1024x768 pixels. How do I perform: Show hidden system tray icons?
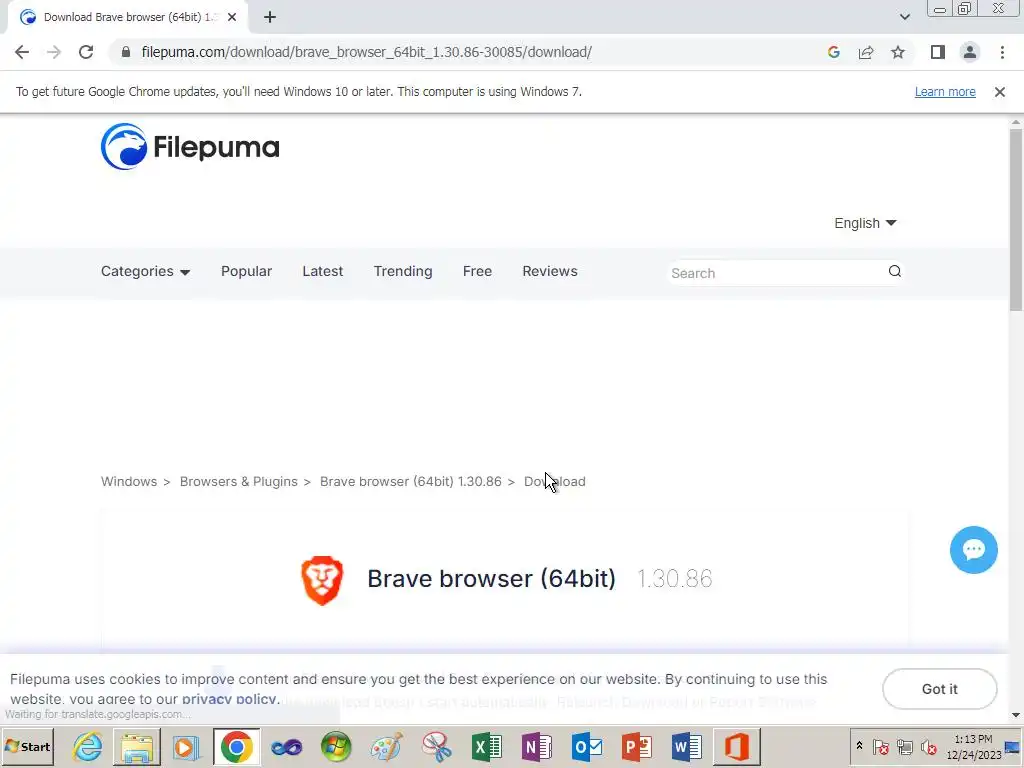[x=859, y=746]
